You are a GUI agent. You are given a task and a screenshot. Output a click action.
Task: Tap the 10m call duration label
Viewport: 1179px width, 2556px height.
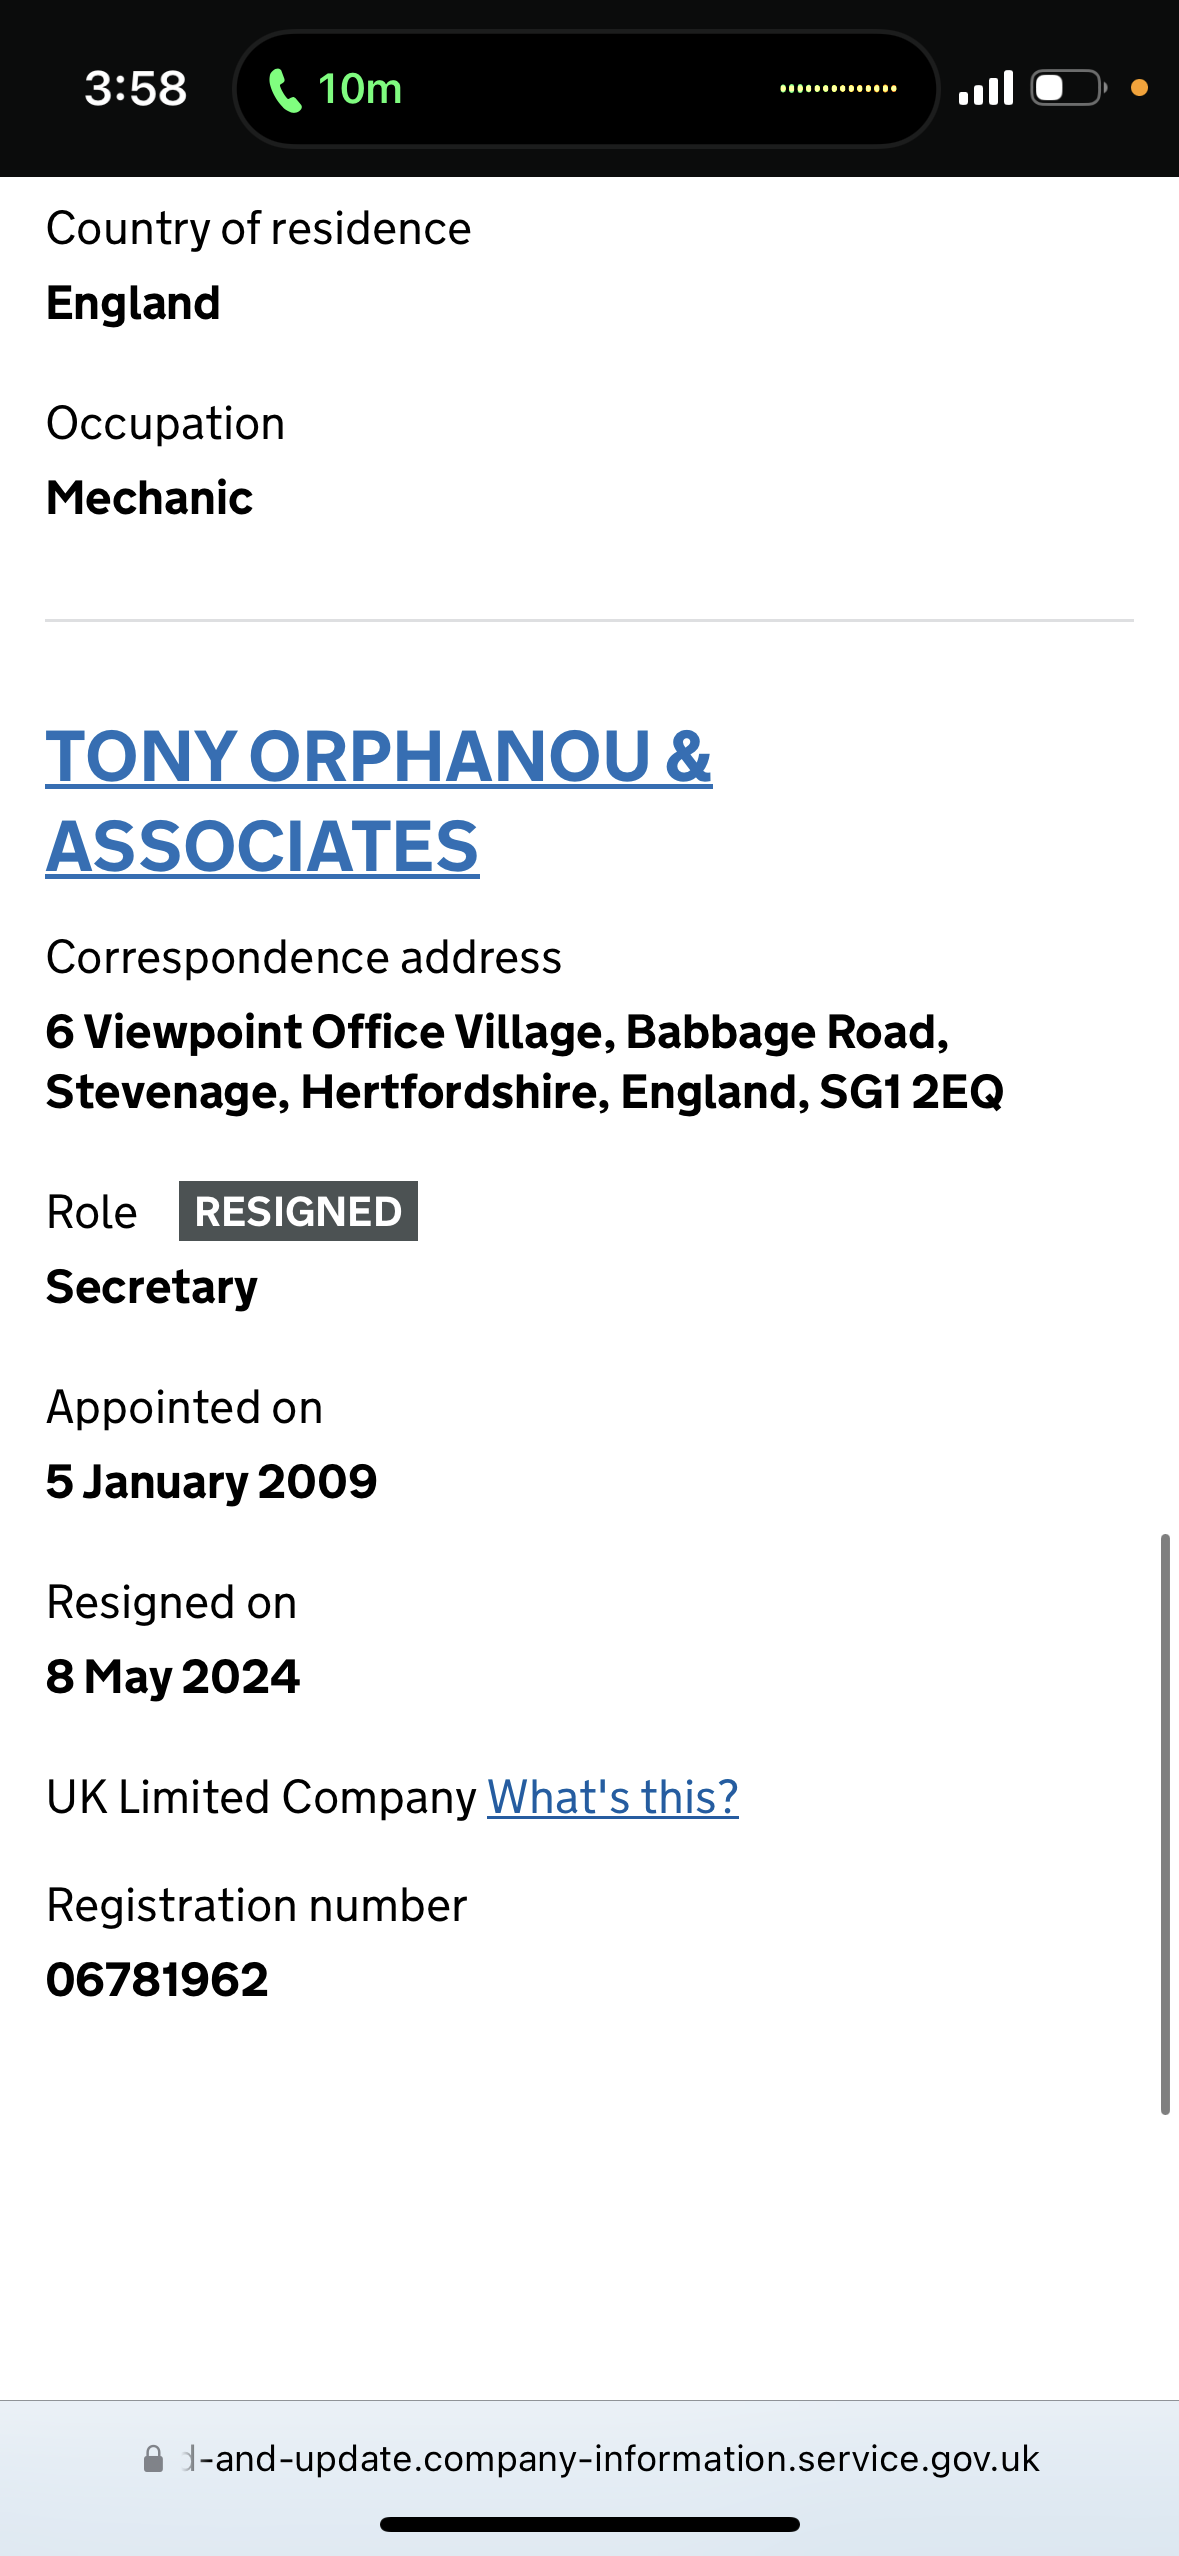click(x=360, y=89)
